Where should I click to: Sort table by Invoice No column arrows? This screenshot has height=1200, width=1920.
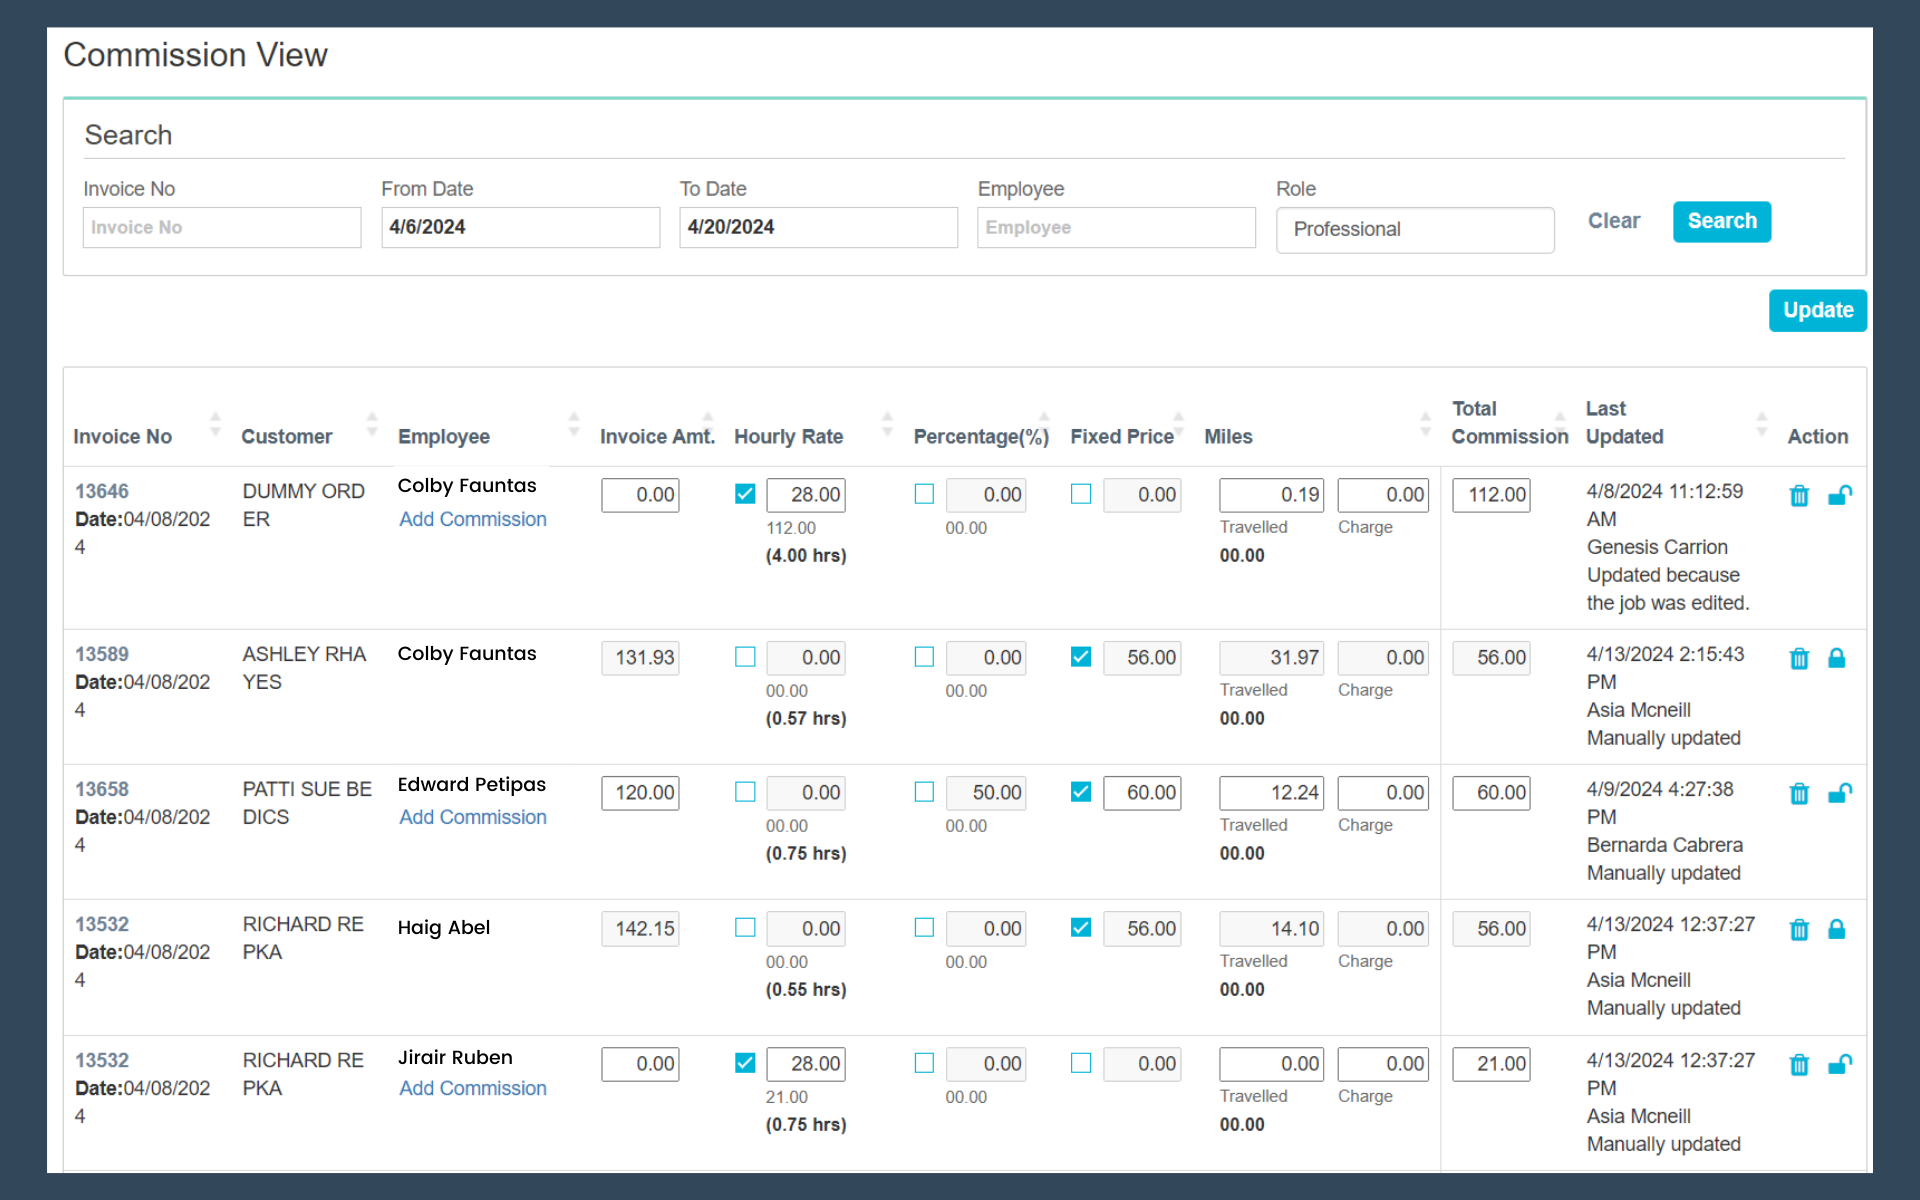pos(215,424)
